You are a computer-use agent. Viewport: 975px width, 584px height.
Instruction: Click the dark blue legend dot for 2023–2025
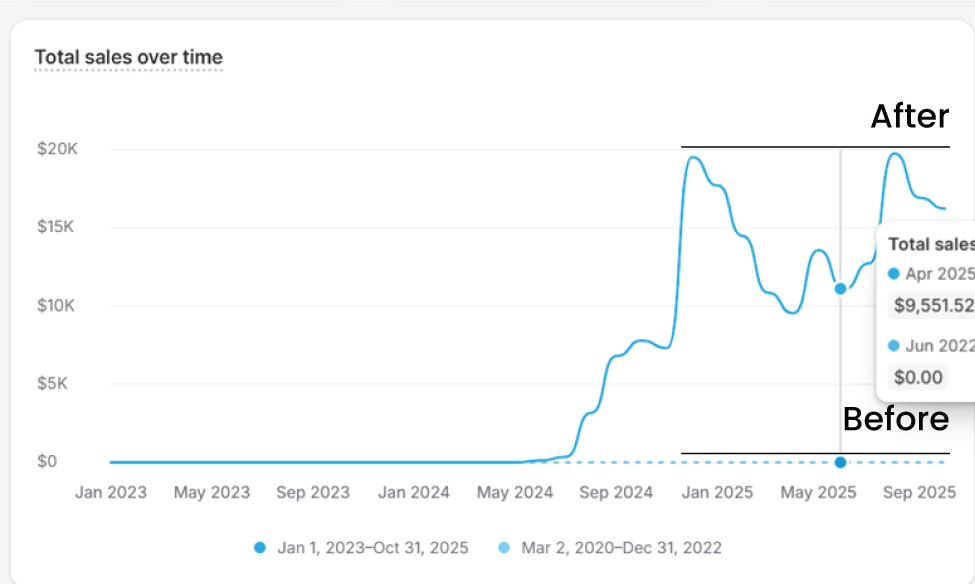click(260, 548)
